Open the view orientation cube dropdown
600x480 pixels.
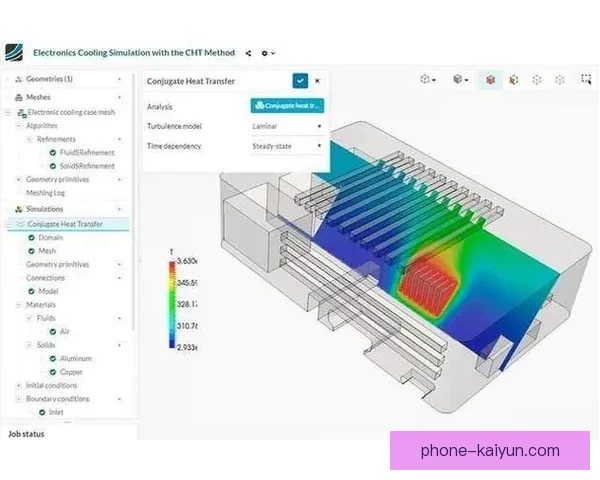(428, 79)
